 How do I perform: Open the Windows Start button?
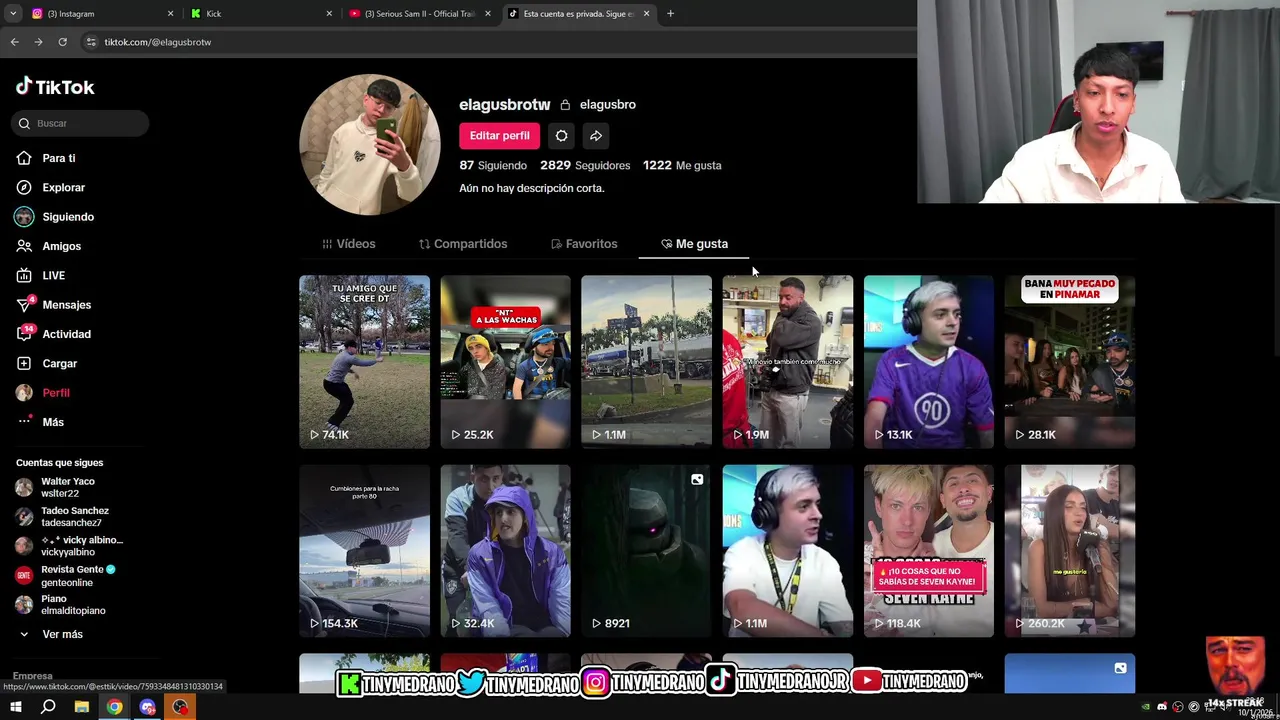pyautogui.click(x=15, y=707)
